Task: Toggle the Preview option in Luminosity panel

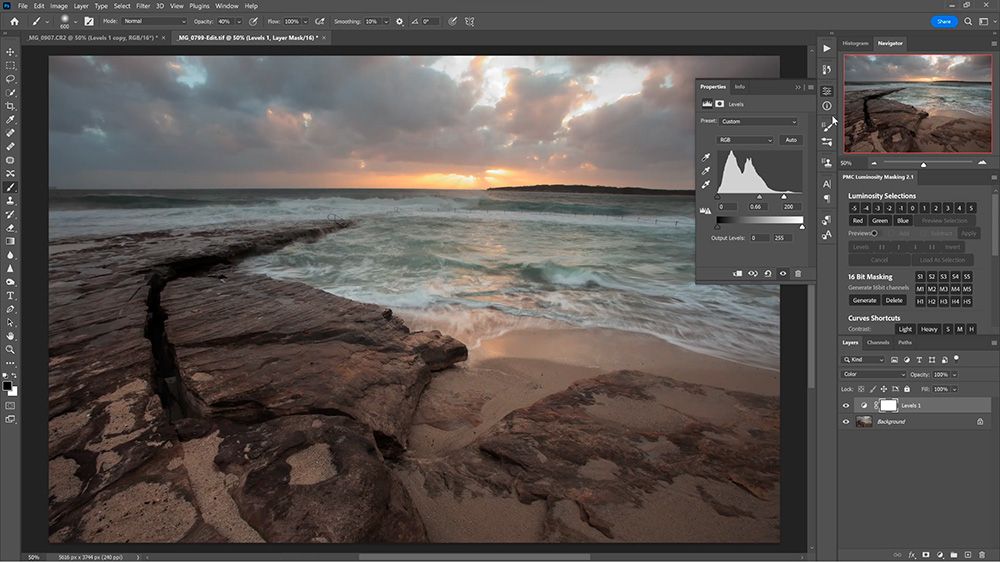Action: tap(874, 233)
